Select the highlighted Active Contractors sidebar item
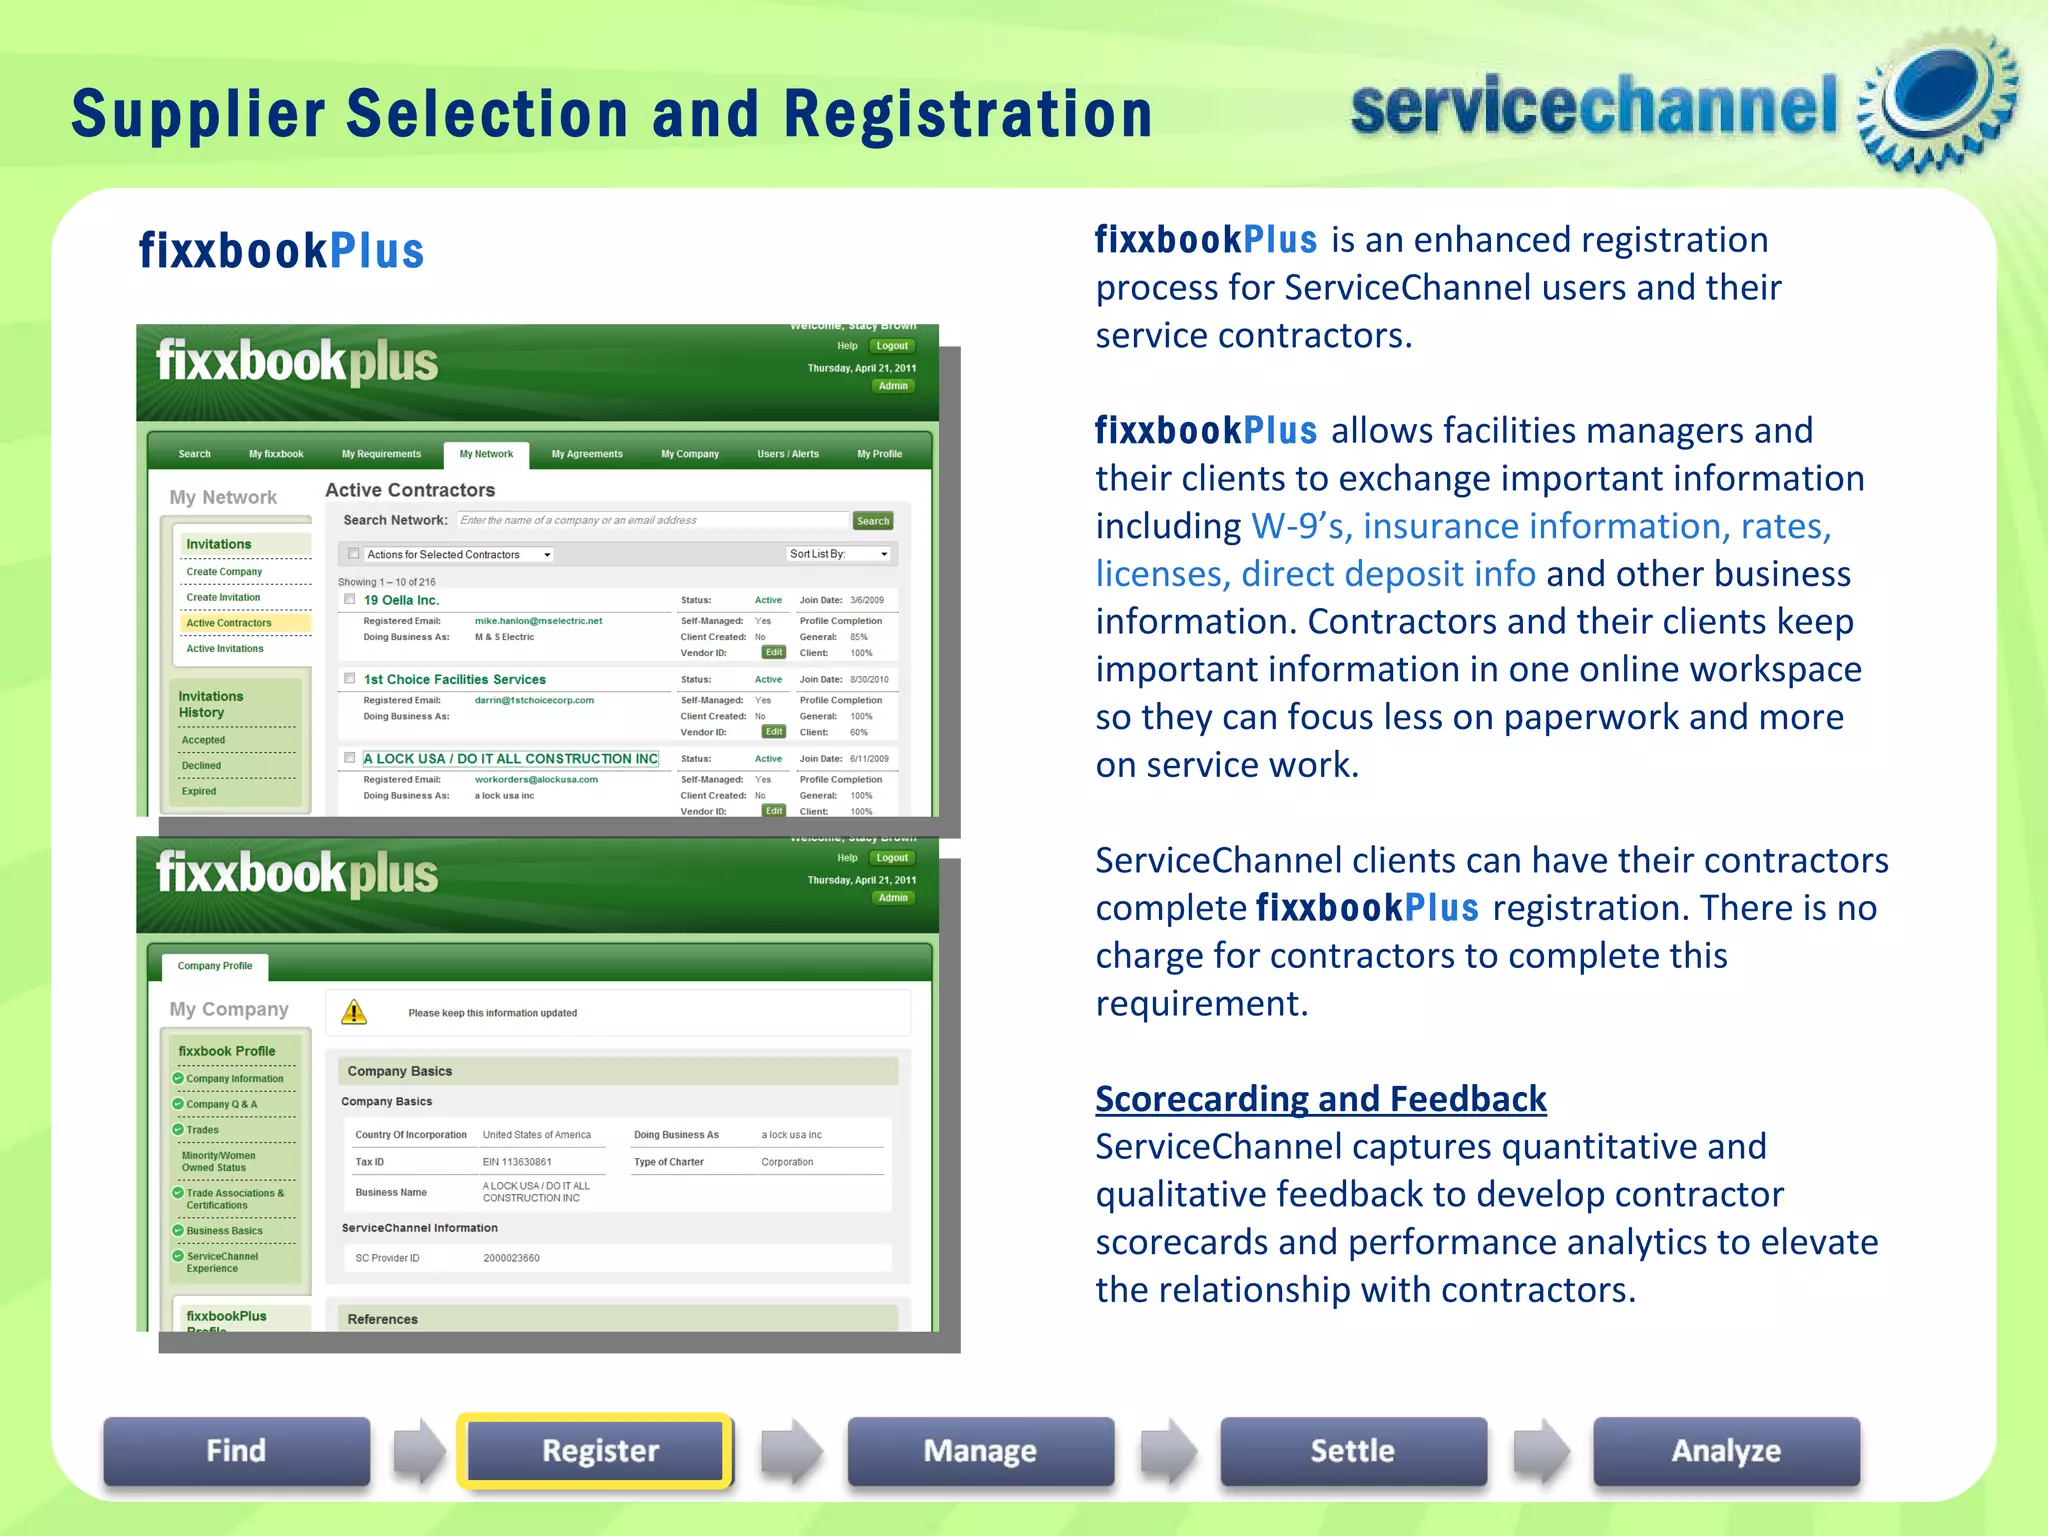Screen dimensions: 2048x1536 (x=229, y=623)
